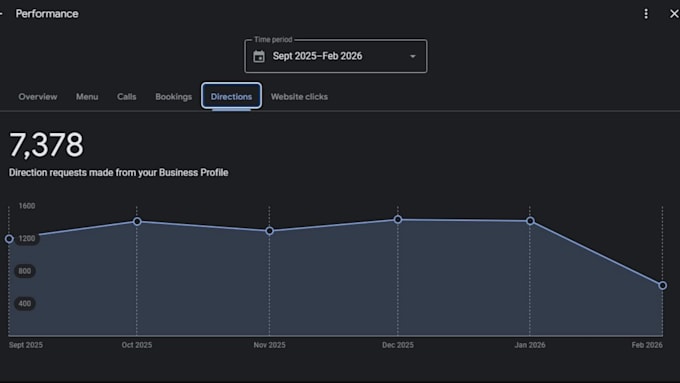The height and width of the screenshot is (383, 680).
Task: Click the Oct 2025 data point
Action: pyautogui.click(x=137, y=222)
